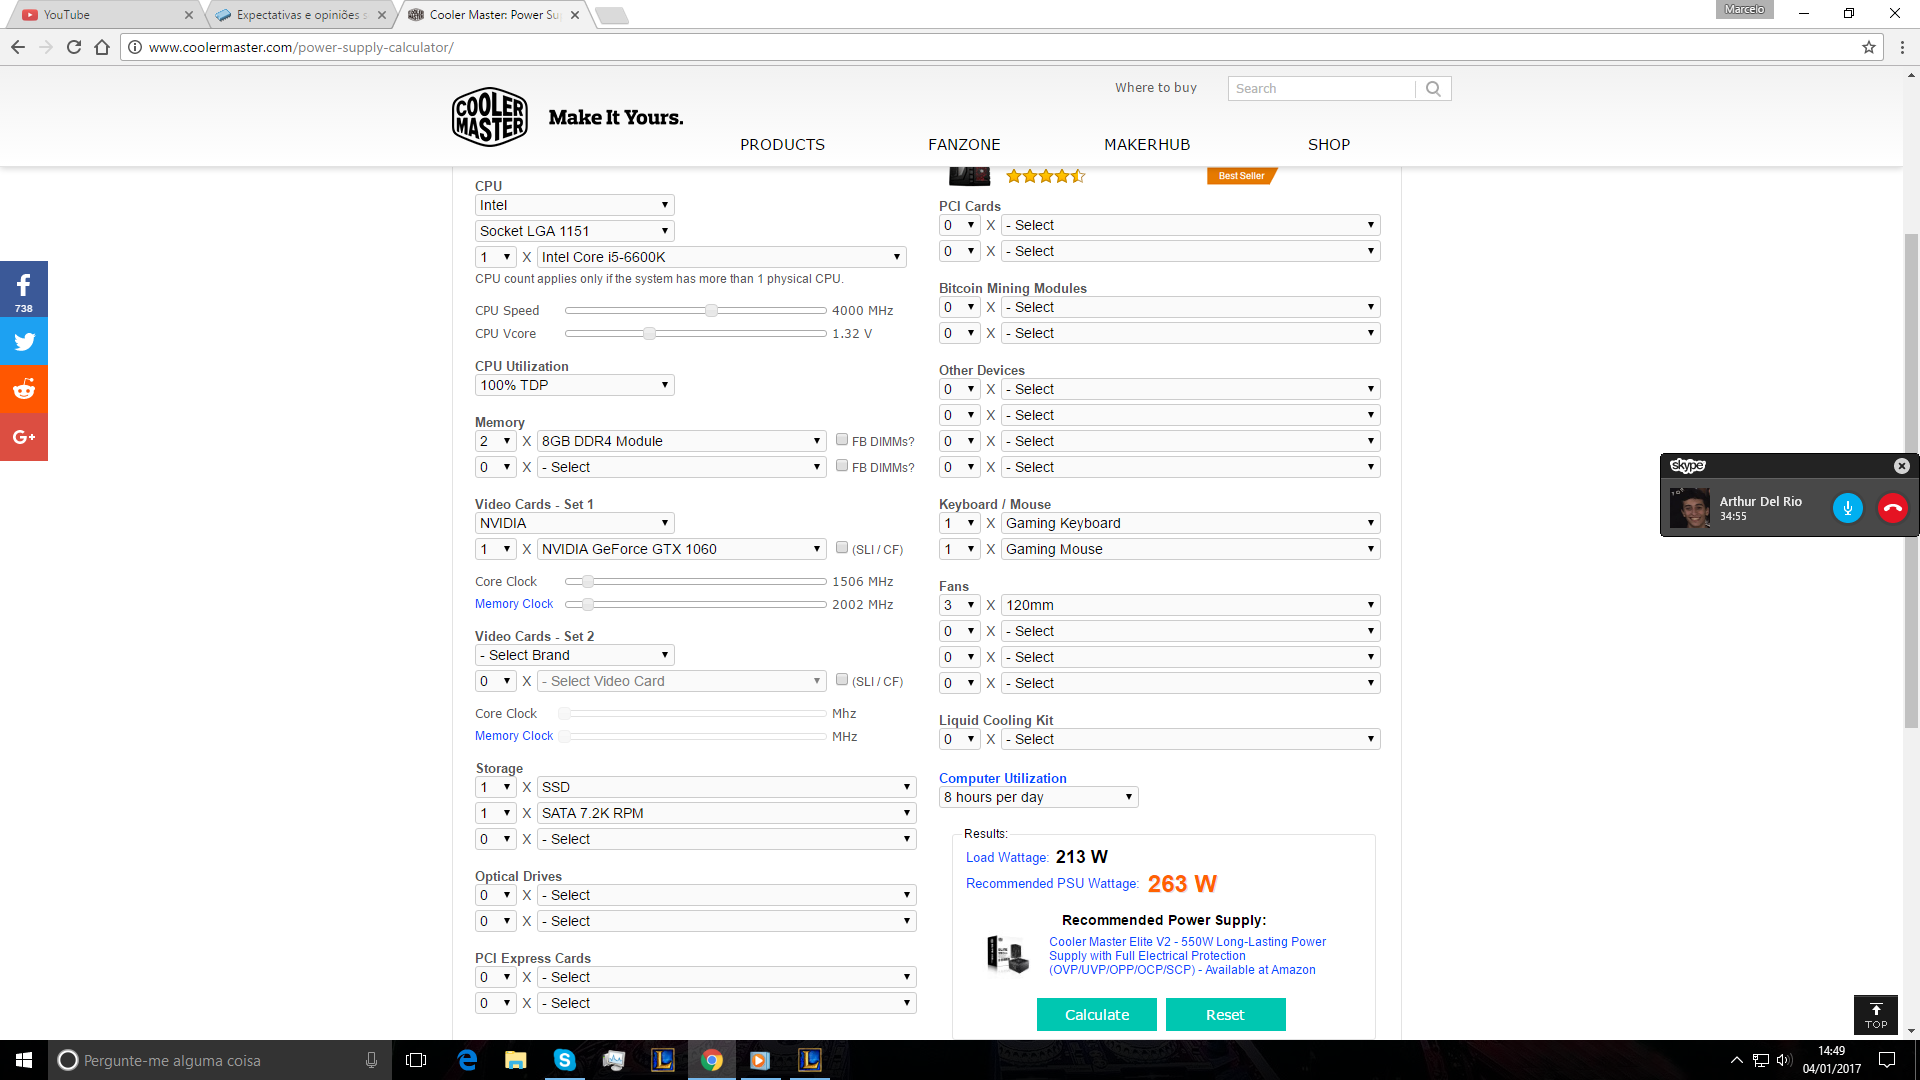1920x1080 pixels.
Task: Open Gaming Keyboard dropdown
Action: pos(1190,523)
